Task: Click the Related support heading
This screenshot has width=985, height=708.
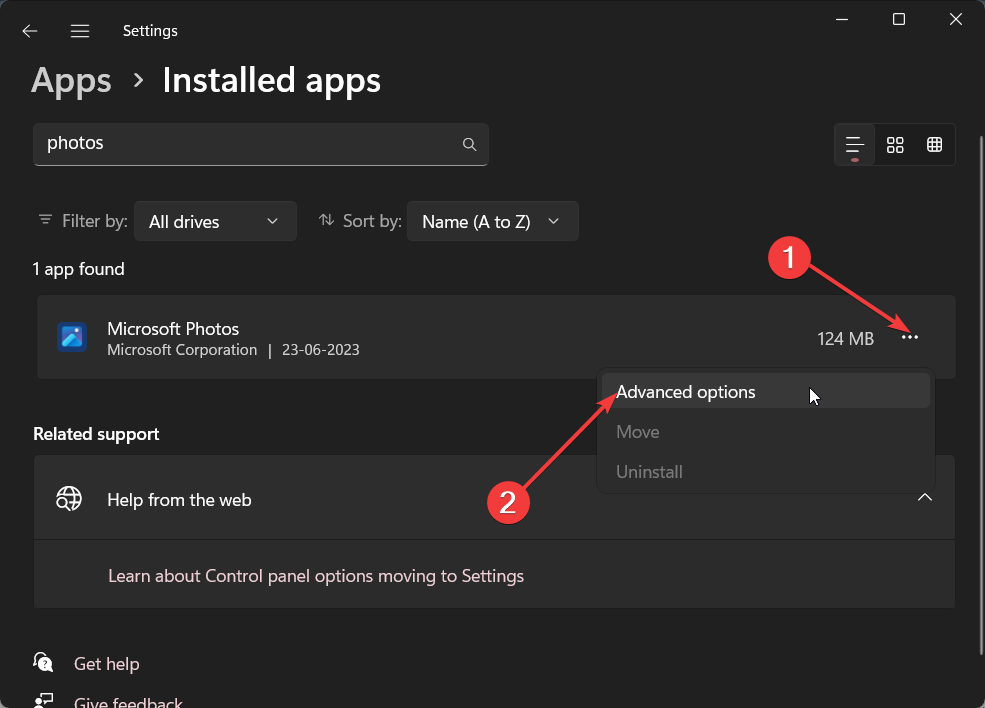Action: pyautogui.click(x=96, y=434)
